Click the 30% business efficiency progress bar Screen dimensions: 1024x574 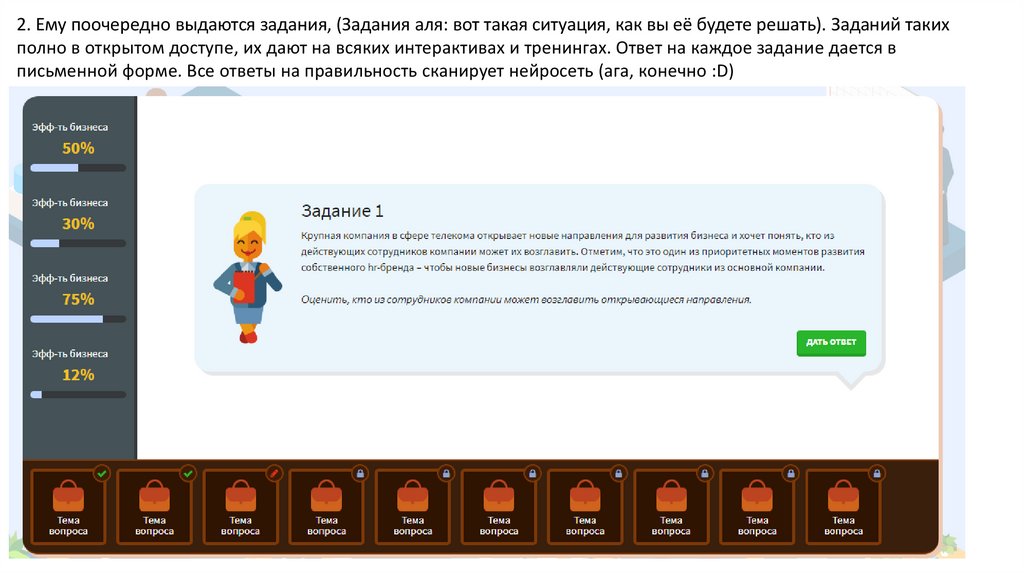78,243
